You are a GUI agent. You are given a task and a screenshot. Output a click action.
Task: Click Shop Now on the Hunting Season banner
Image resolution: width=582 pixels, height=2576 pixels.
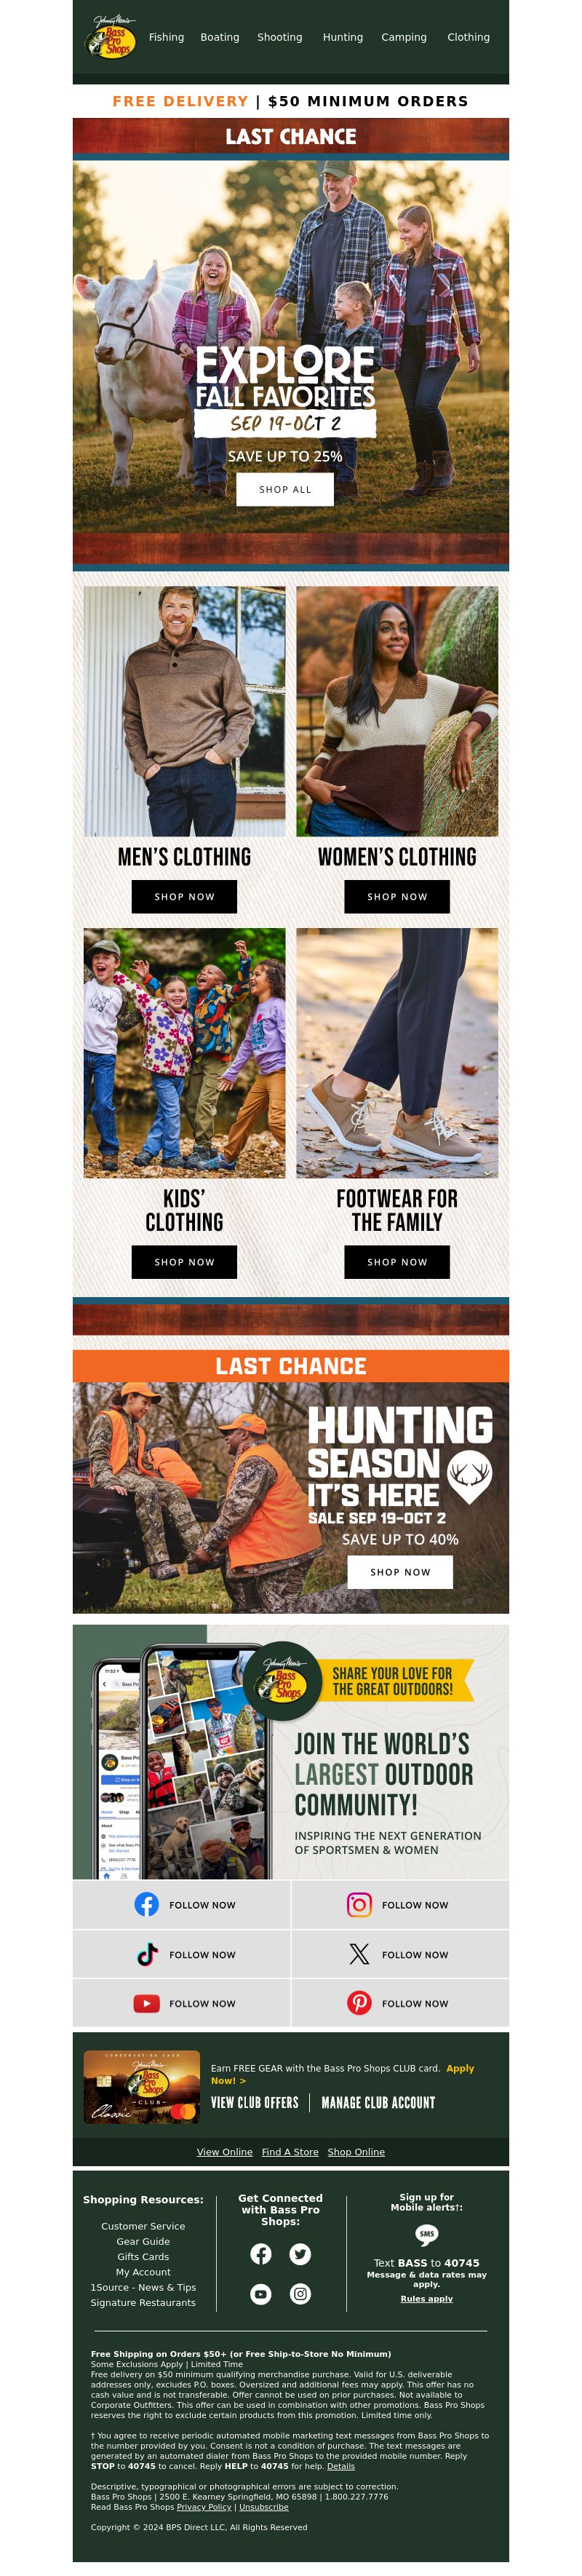400,1571
